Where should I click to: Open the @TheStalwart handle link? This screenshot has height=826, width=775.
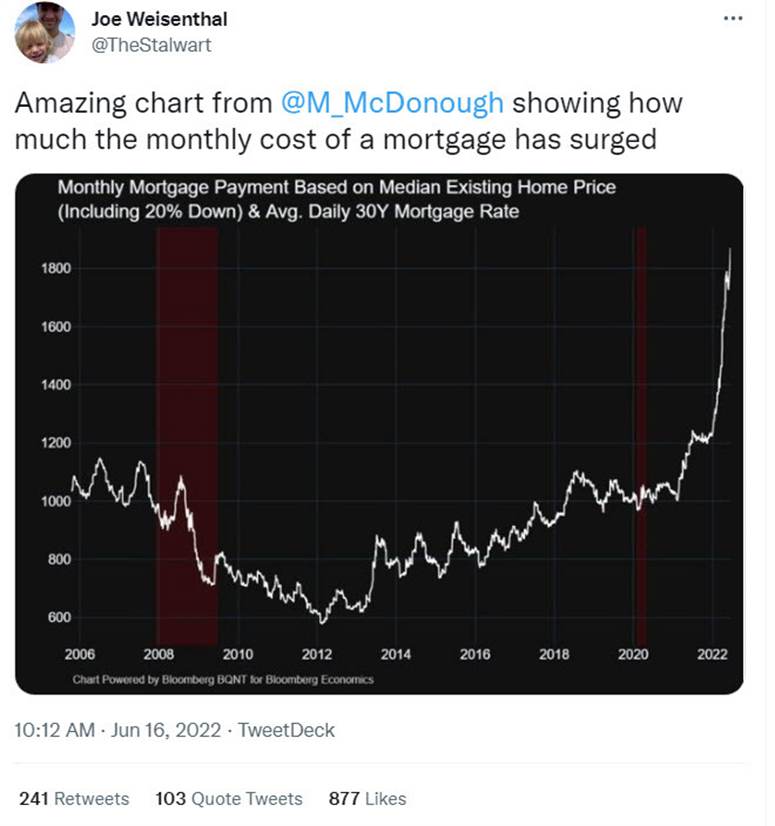point(150,44)
